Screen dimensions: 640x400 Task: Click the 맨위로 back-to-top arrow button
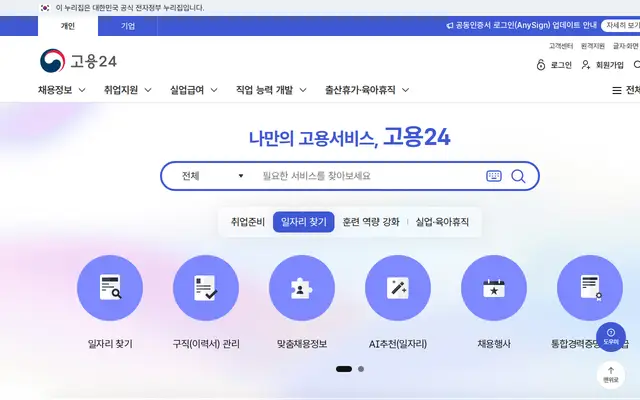point(611,375)
